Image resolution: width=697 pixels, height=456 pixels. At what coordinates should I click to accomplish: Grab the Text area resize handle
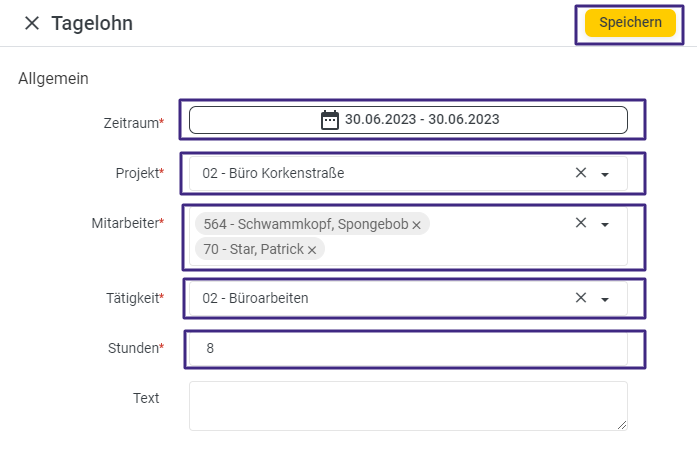(622, 425)
